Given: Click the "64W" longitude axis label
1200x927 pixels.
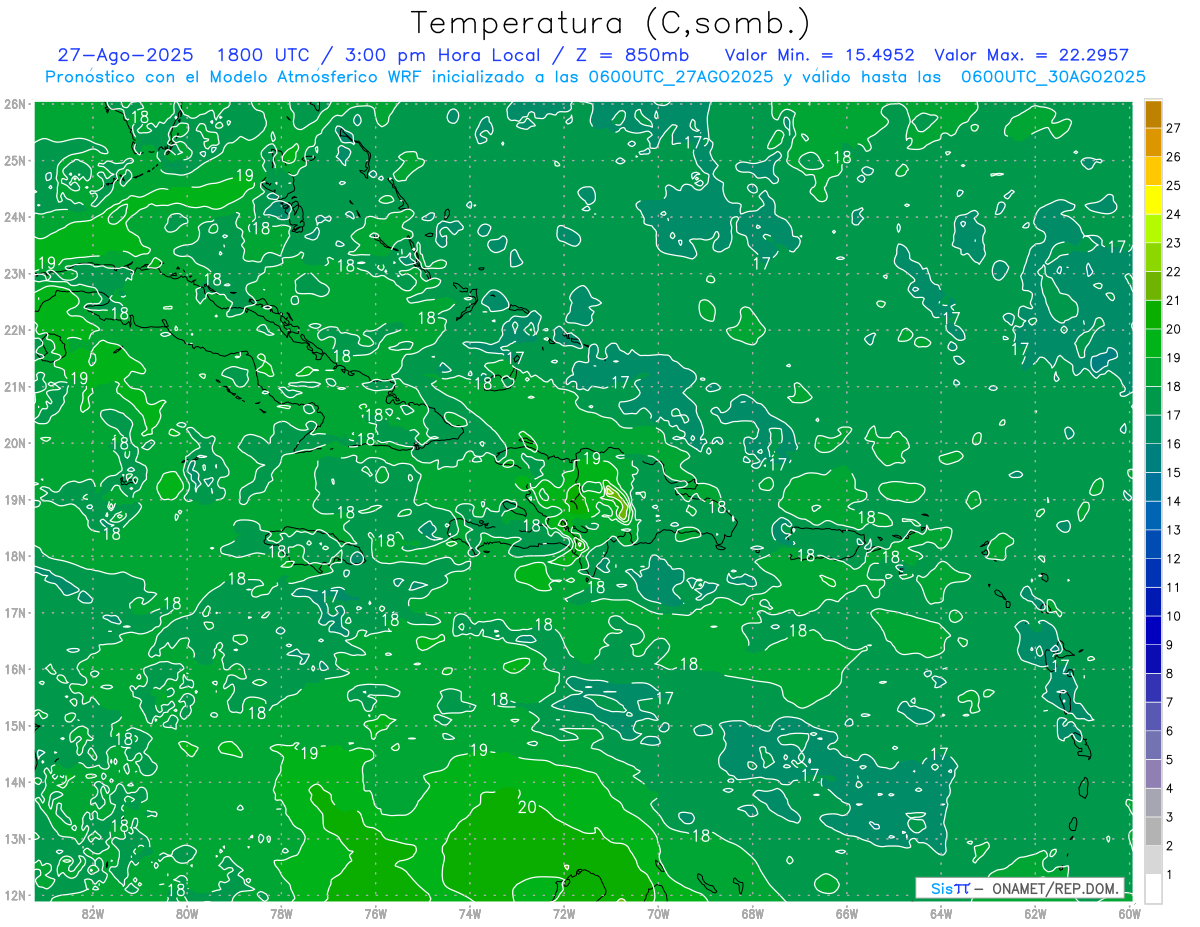Looking at the screenshot, I should [x=941, y=913].
